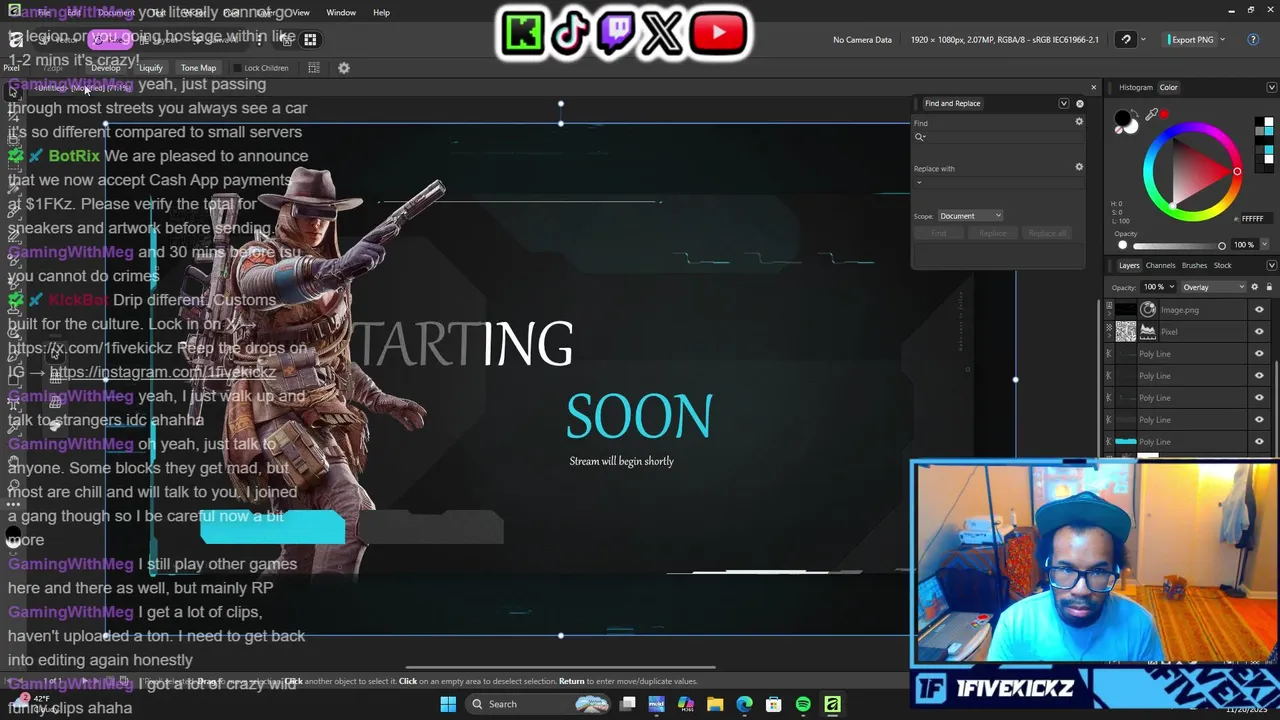Click the Windows taskbar Search box
The height and width of the screenshot is (720, 1280).
(536, 704)
